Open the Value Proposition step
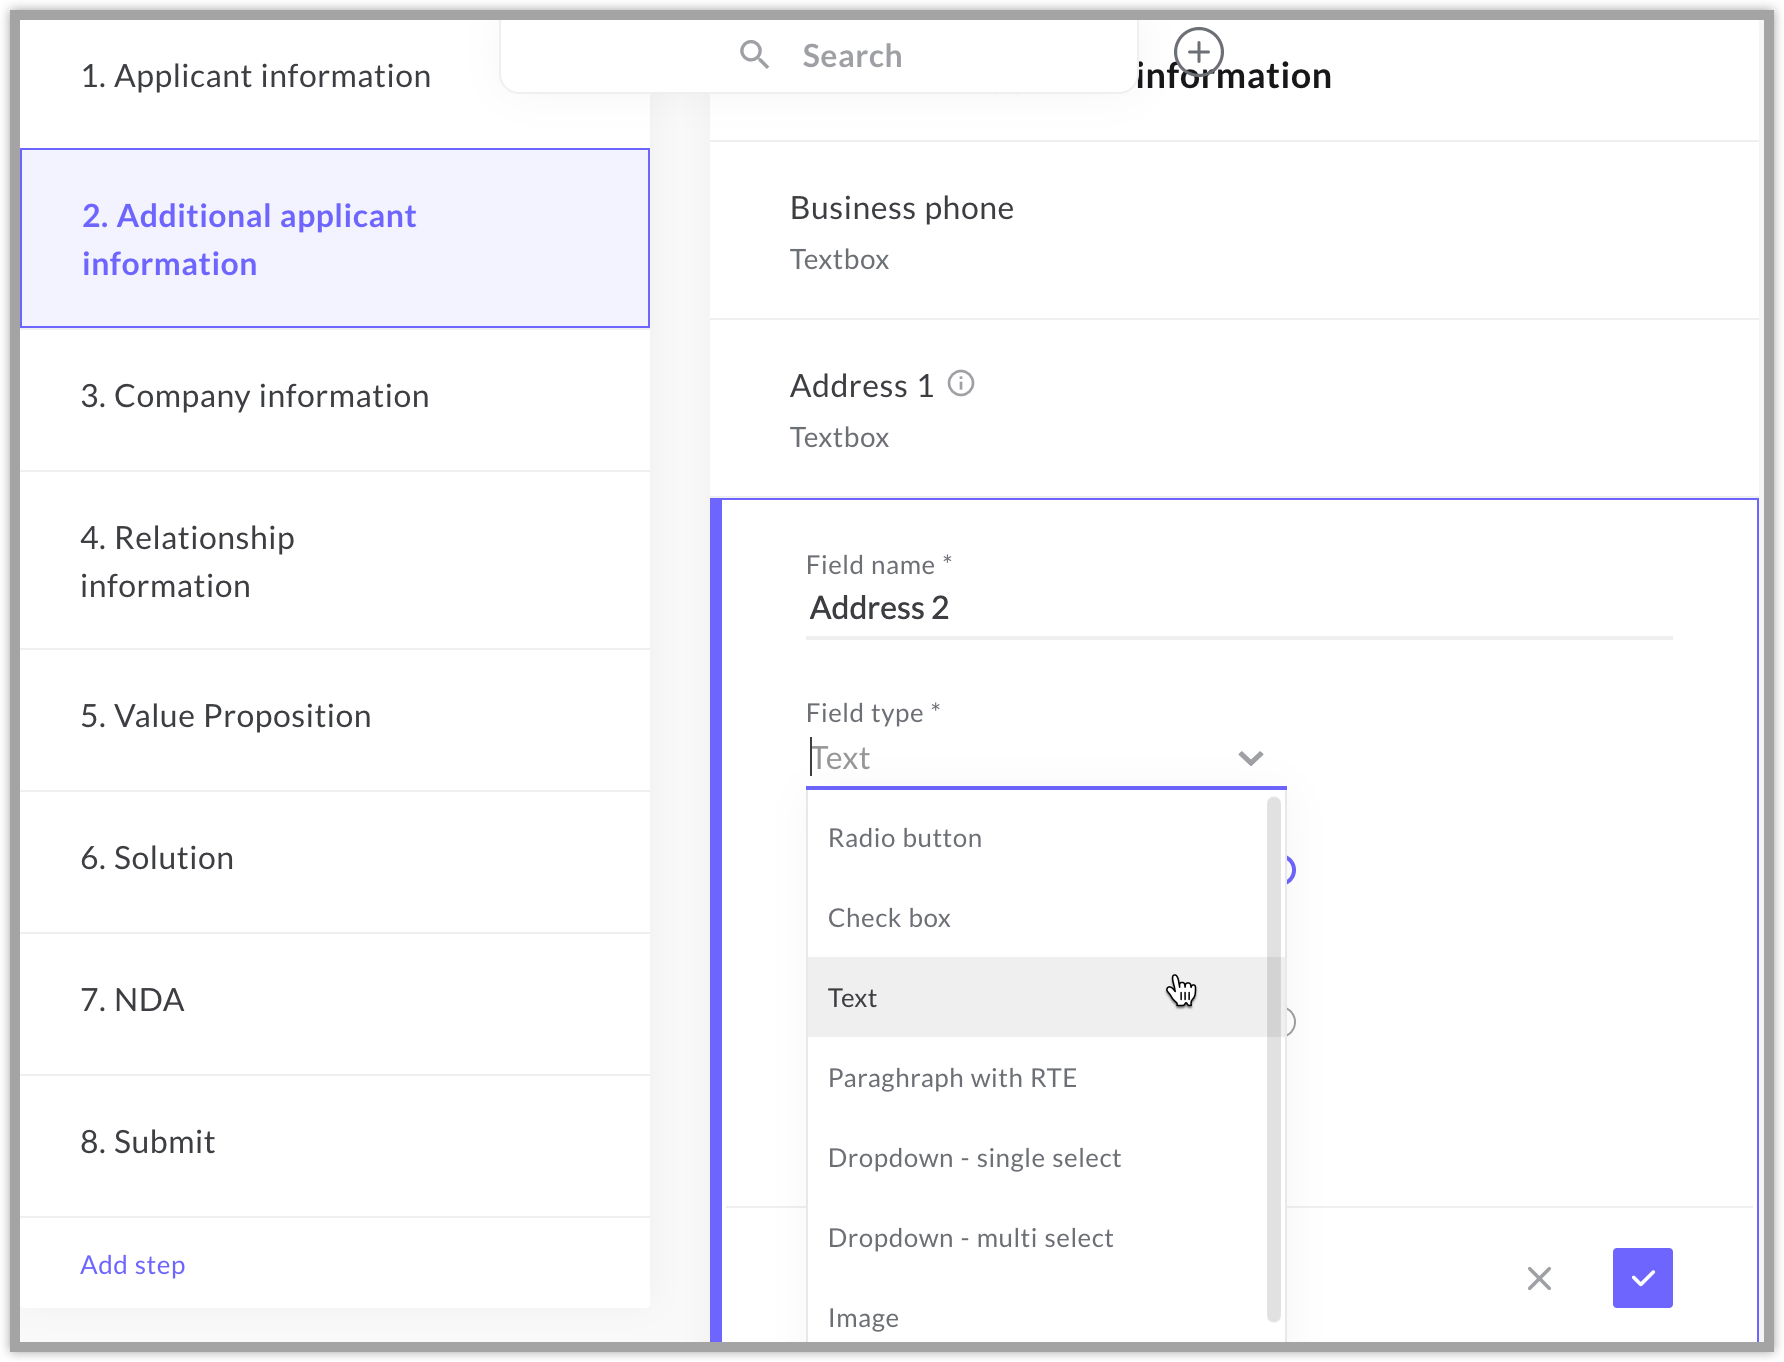 [226, 716]
